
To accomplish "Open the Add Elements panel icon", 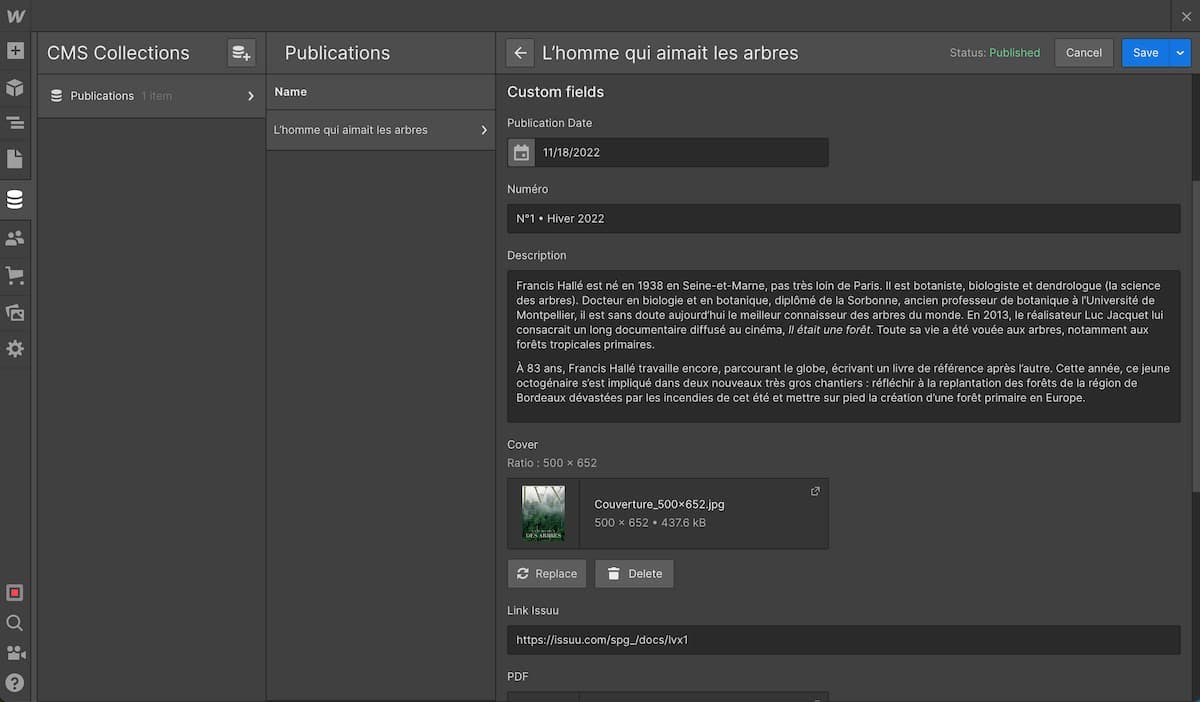I will coord(15,50).
